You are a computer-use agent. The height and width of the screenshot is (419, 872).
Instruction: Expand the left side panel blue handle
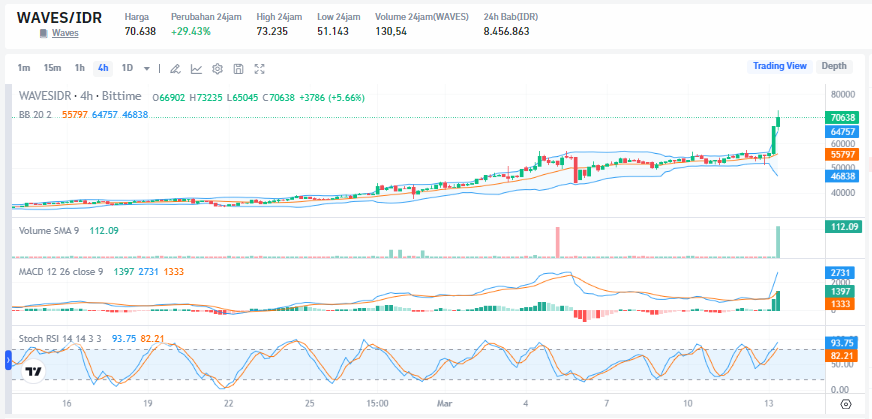[x=8, y=361]
